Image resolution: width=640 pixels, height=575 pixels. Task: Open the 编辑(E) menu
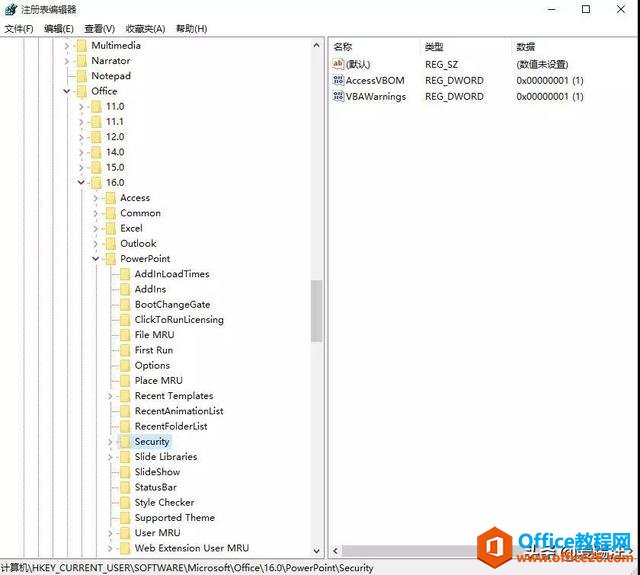[59, 29]
